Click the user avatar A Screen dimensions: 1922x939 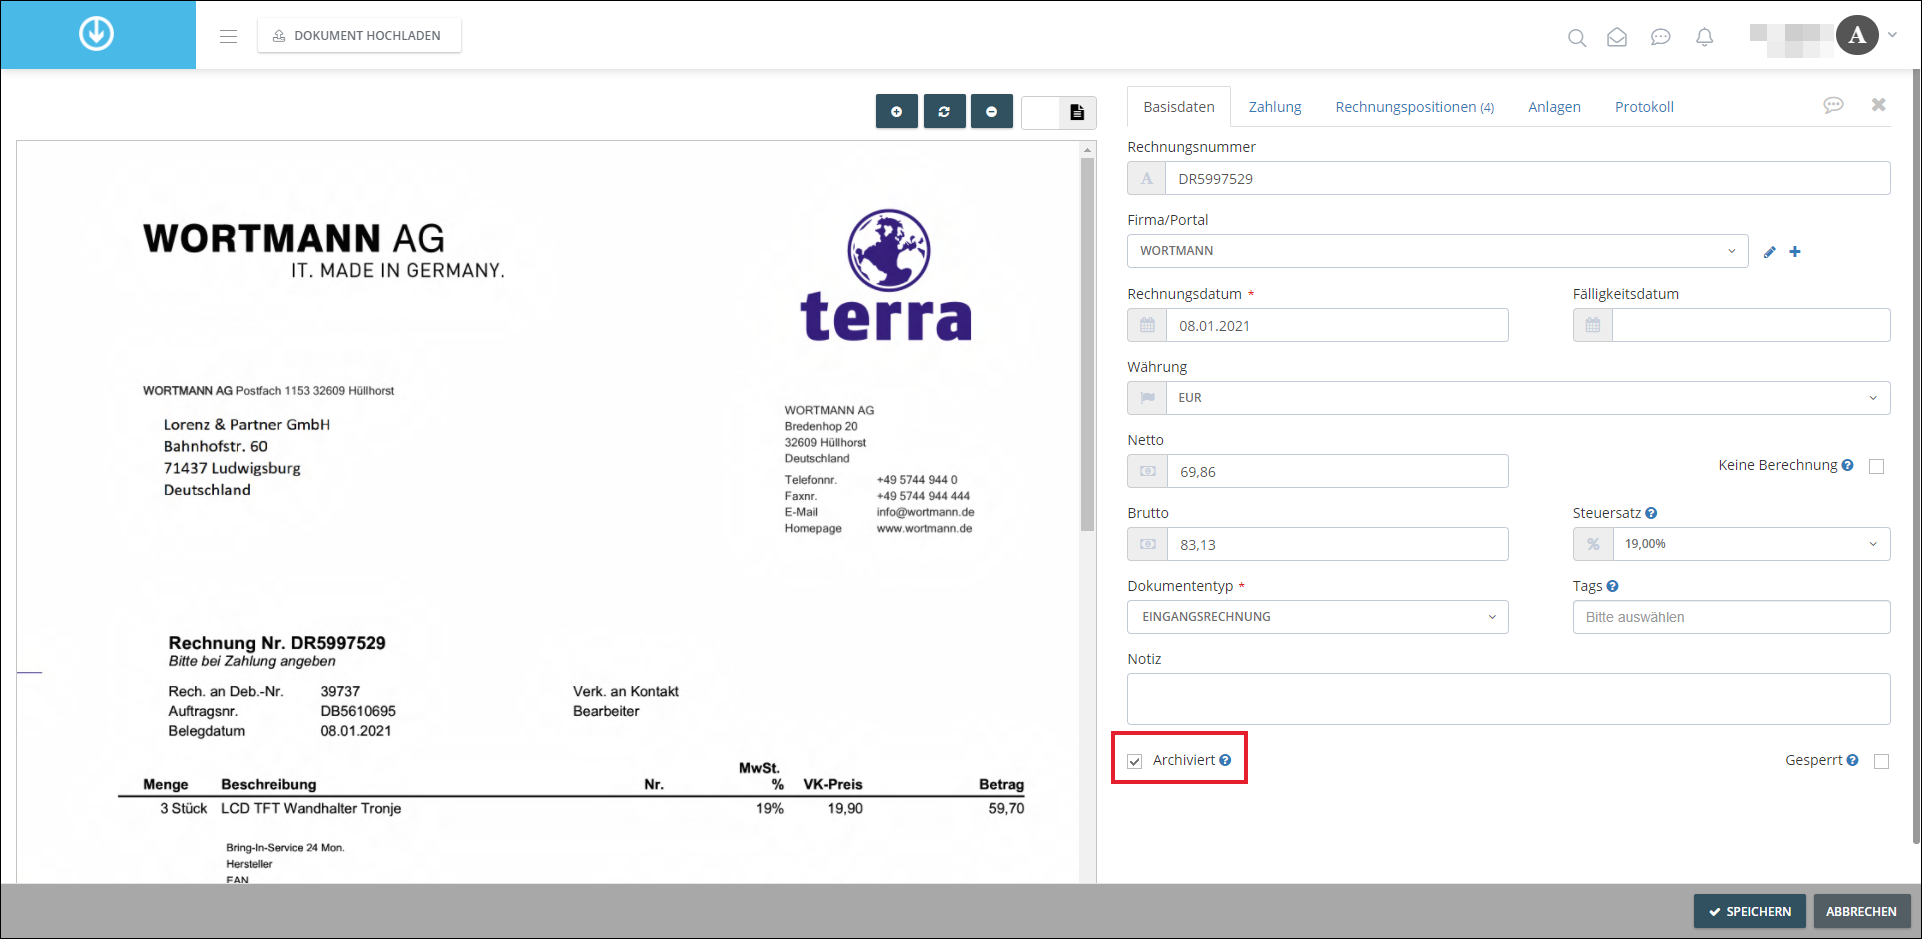1857,35
